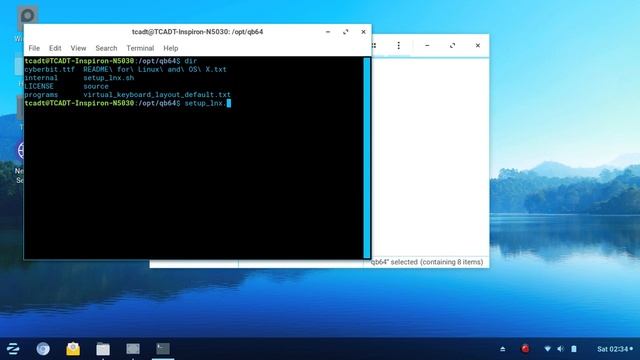Viewport: 640px width, 360px height.
Task: Open the Files manager taskbar icon
Action: tap(103, 349)
